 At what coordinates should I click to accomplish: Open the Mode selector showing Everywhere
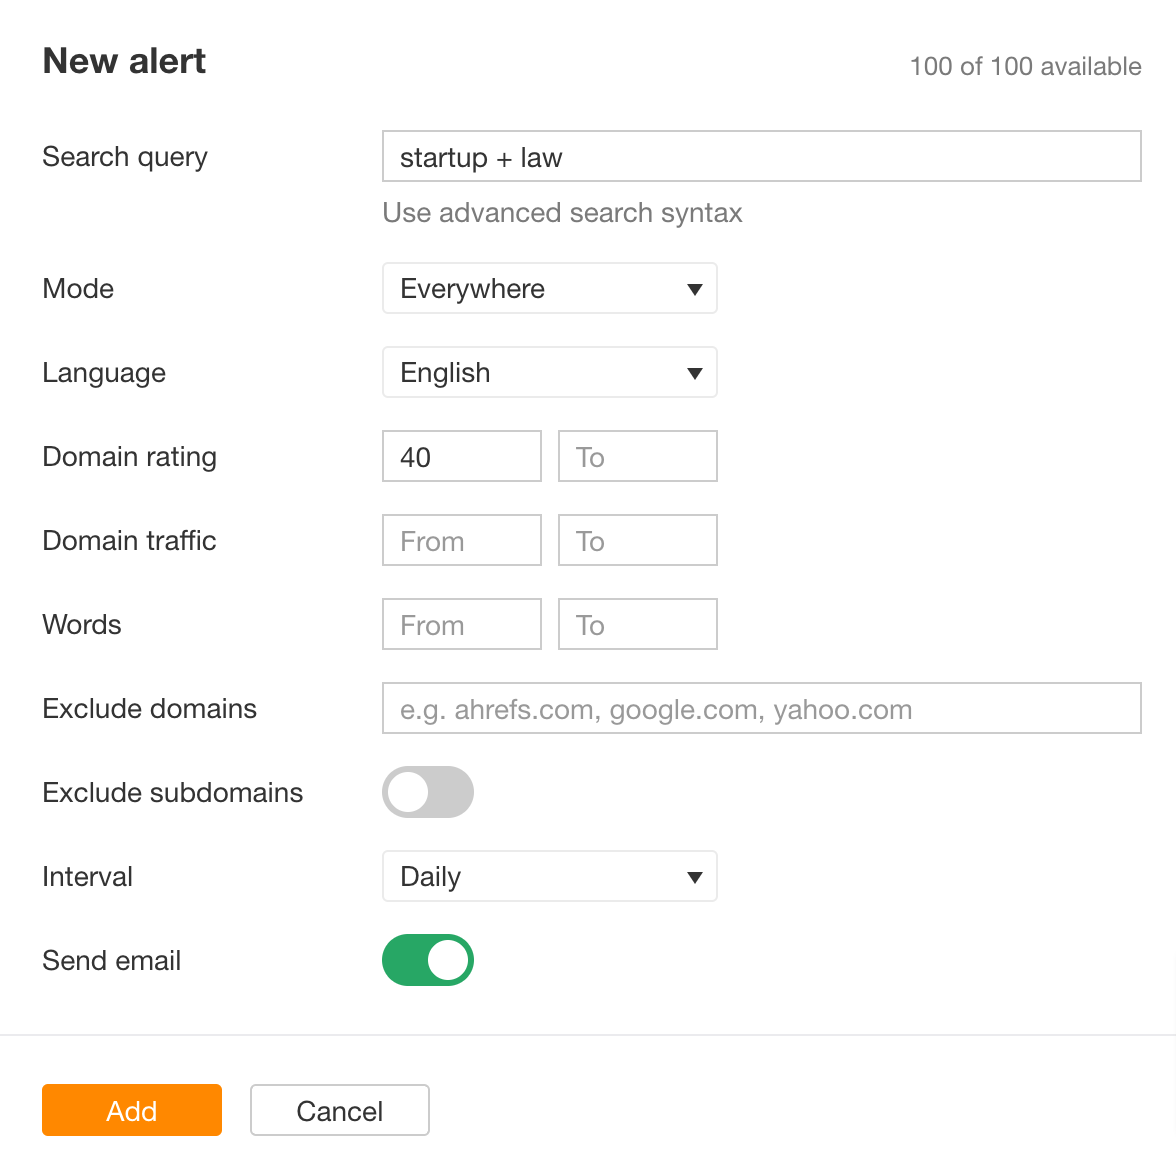coord(549,288)
